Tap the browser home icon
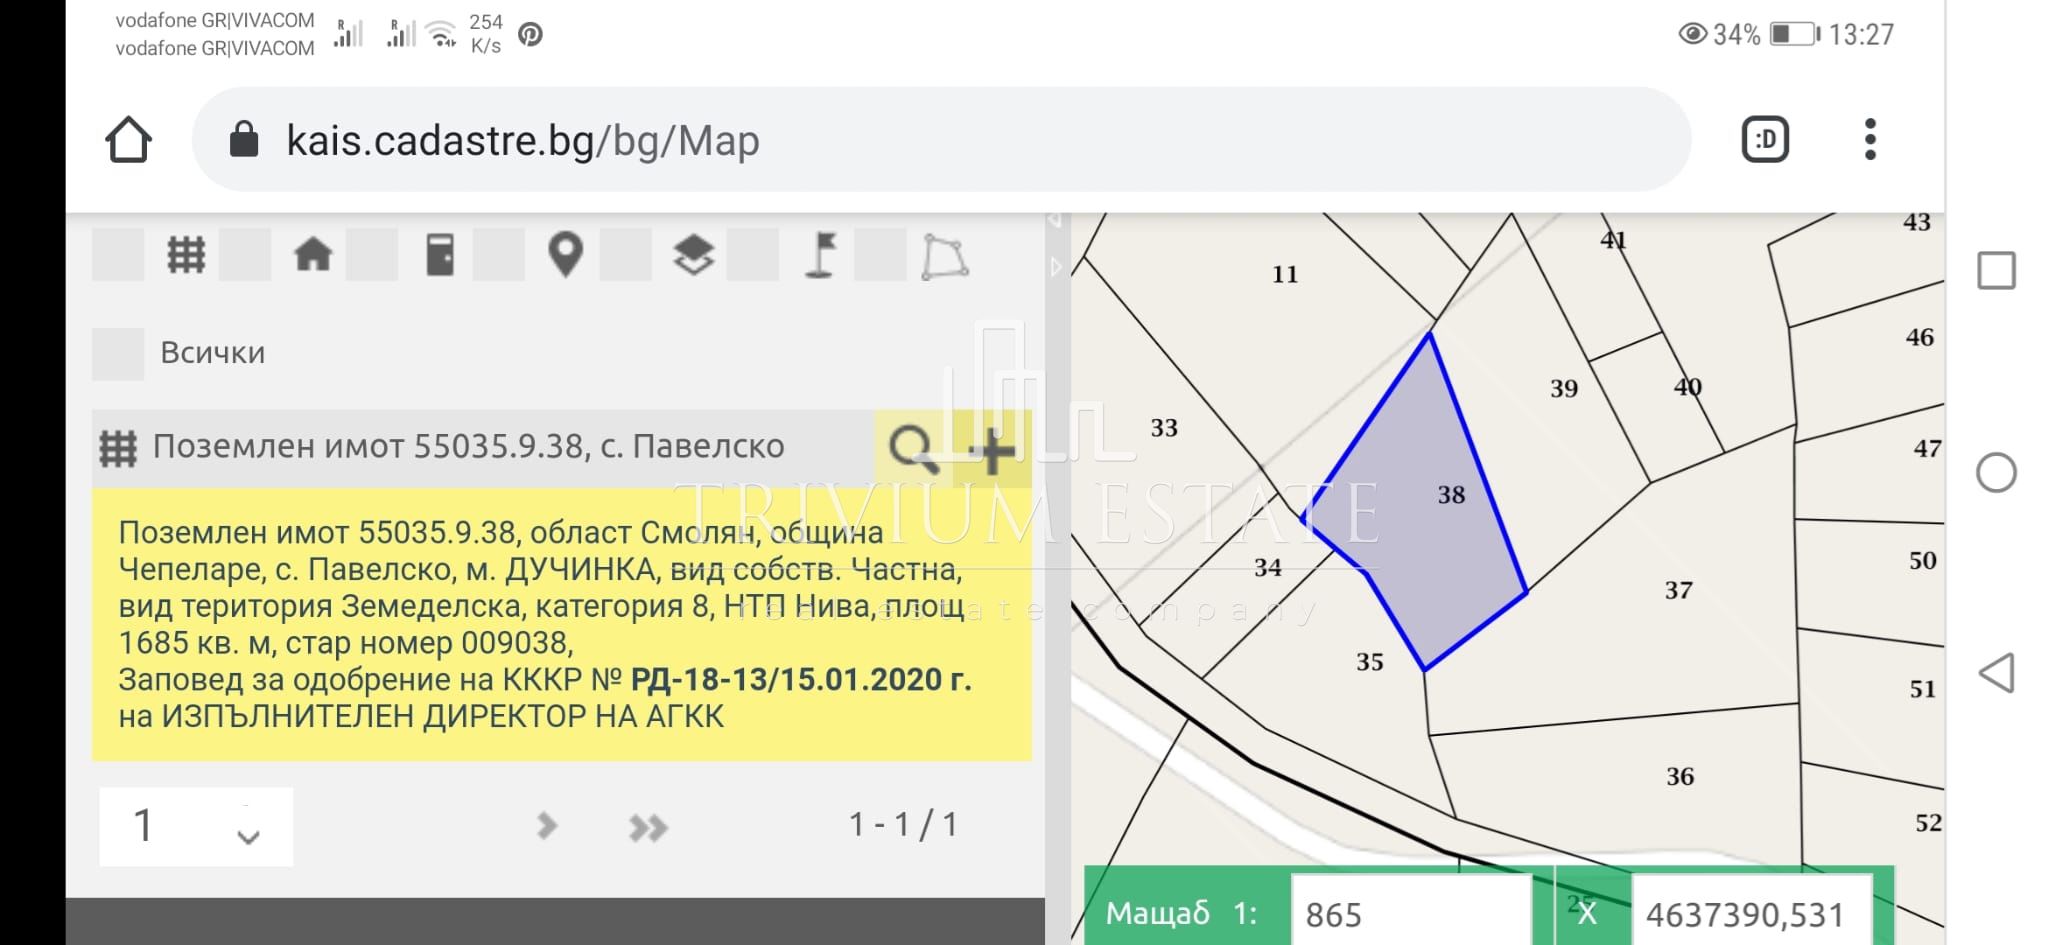The width and height of the screenshot is (2048, 945). 128,140
